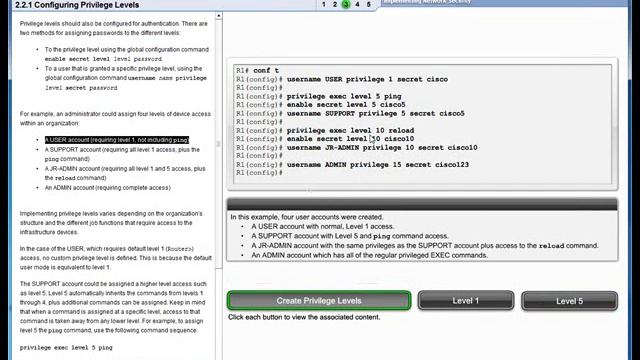Image resolution: width=640 pixels, height=360 pixels.
Task: Click the 'enable secret level 5 cisco5' line
Action: point(321,105)
